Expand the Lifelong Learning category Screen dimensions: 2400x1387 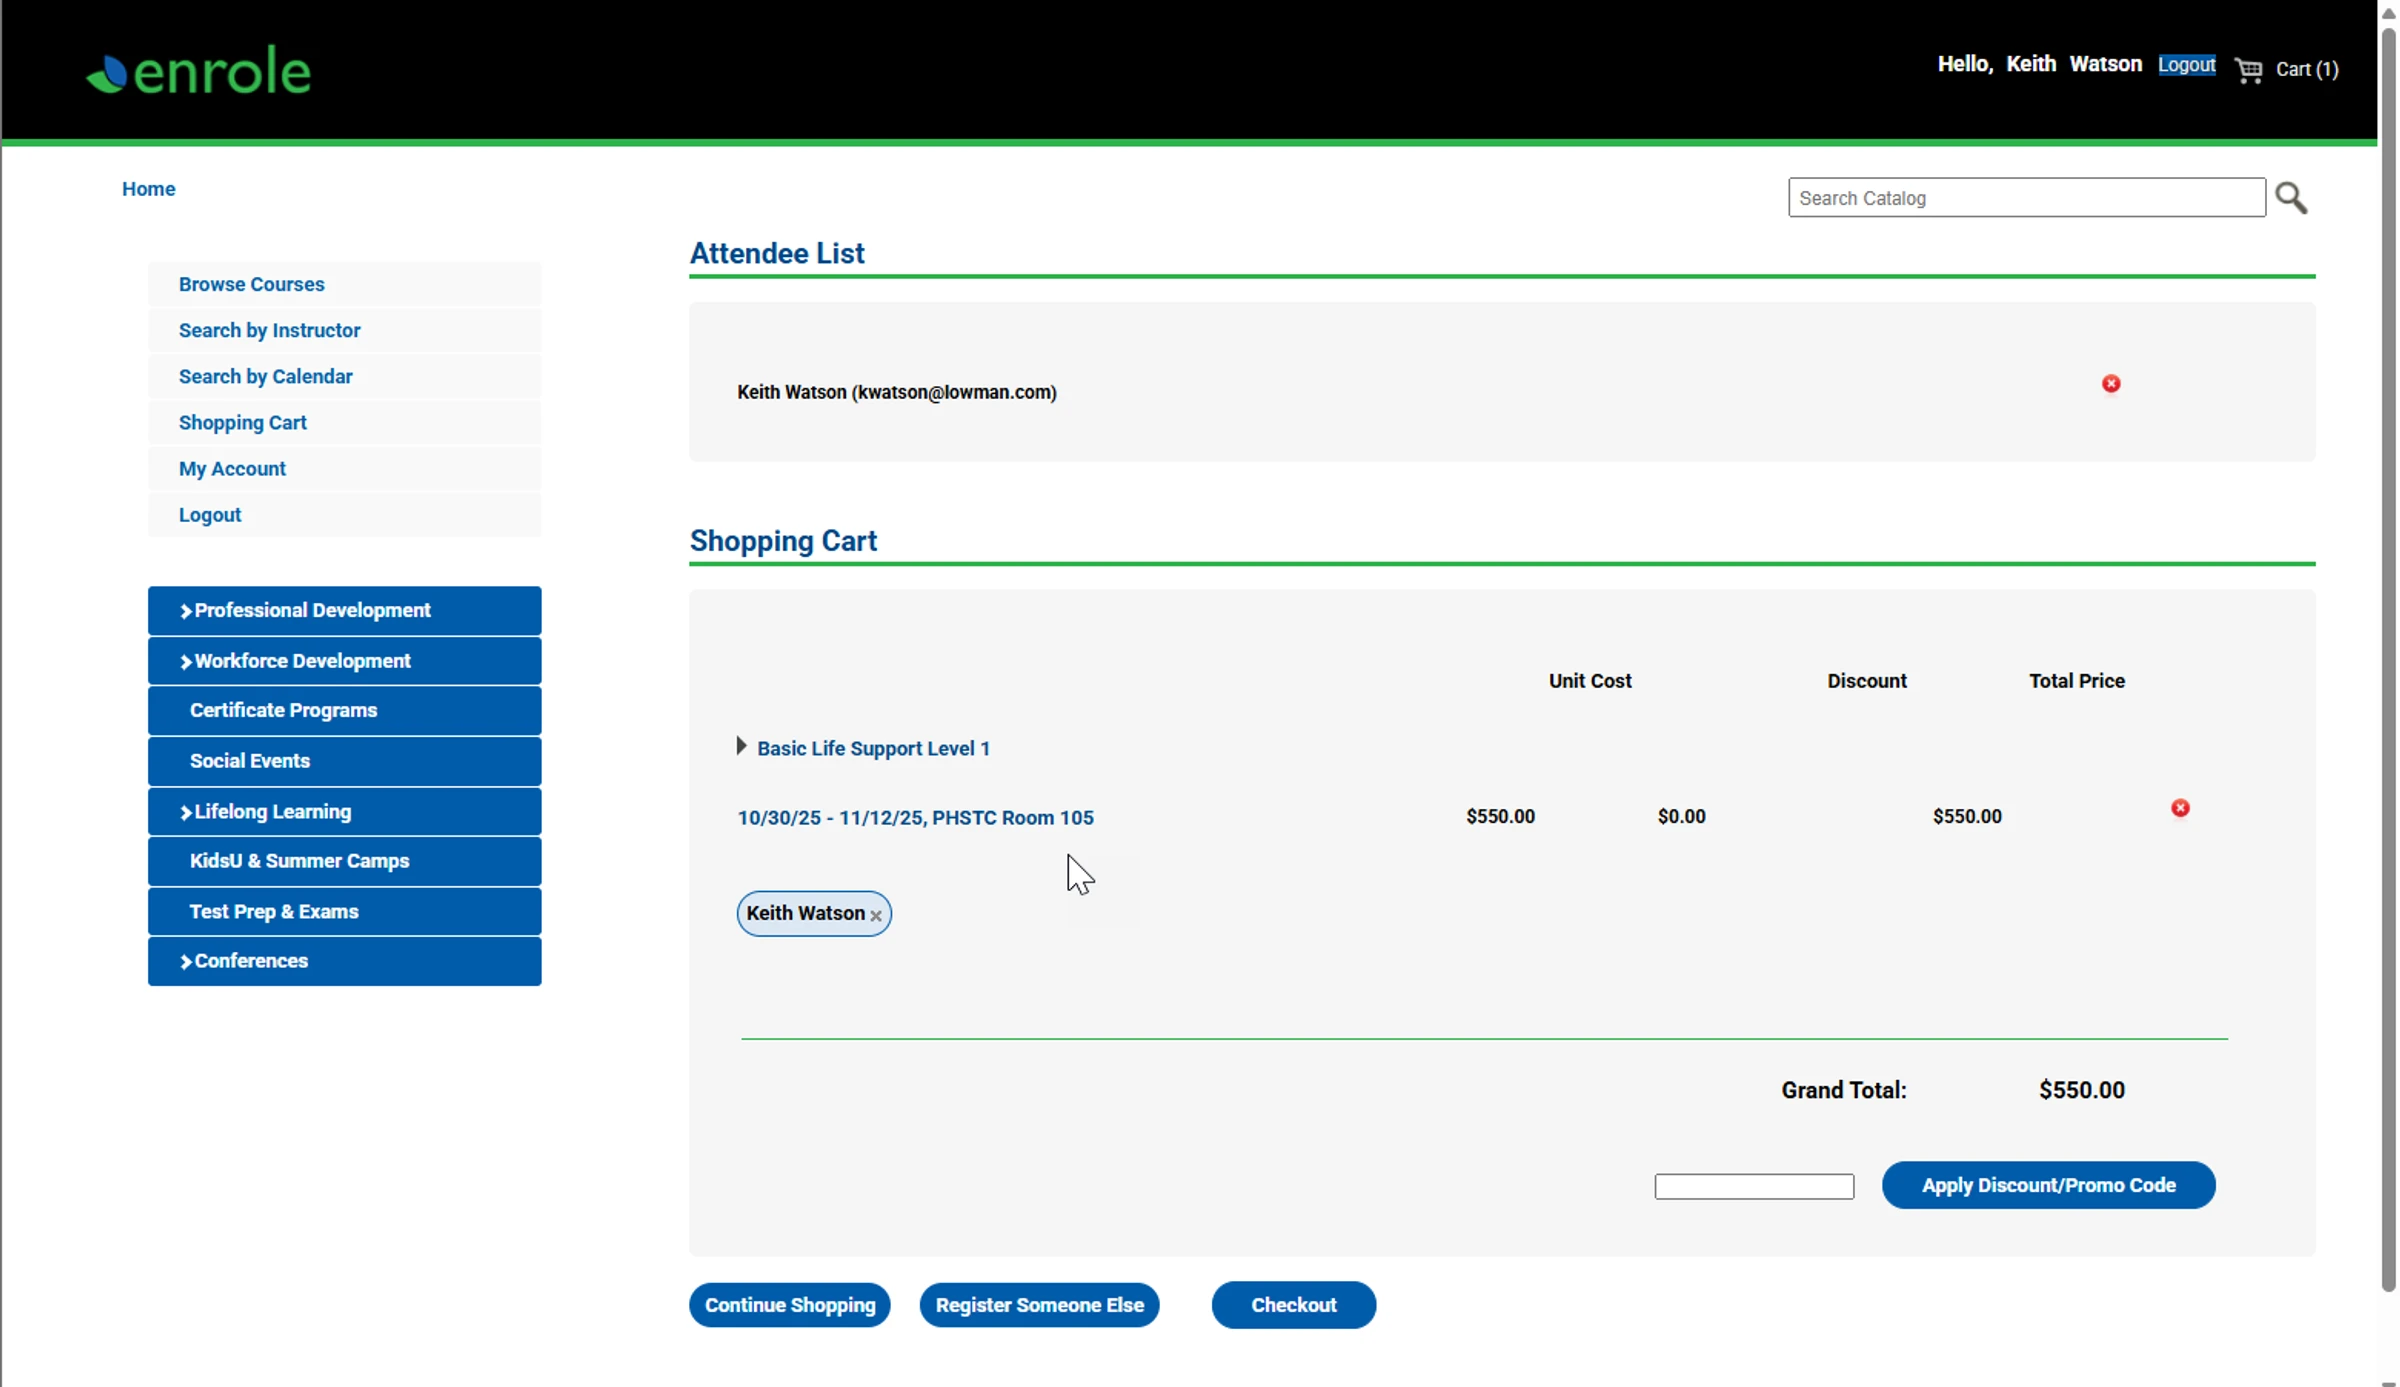coord(271,811)
